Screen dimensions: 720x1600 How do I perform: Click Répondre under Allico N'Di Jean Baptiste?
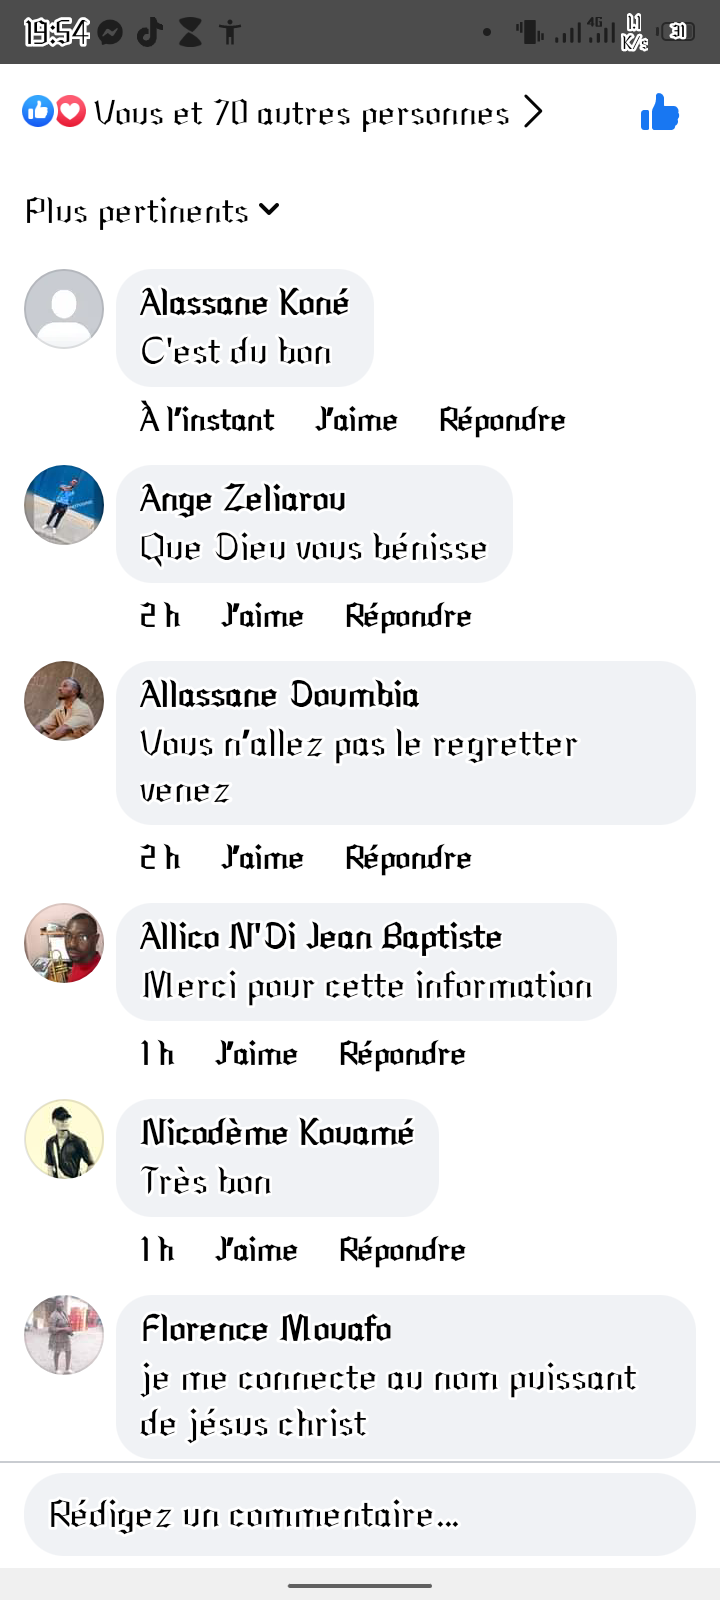click(402, 1054)
